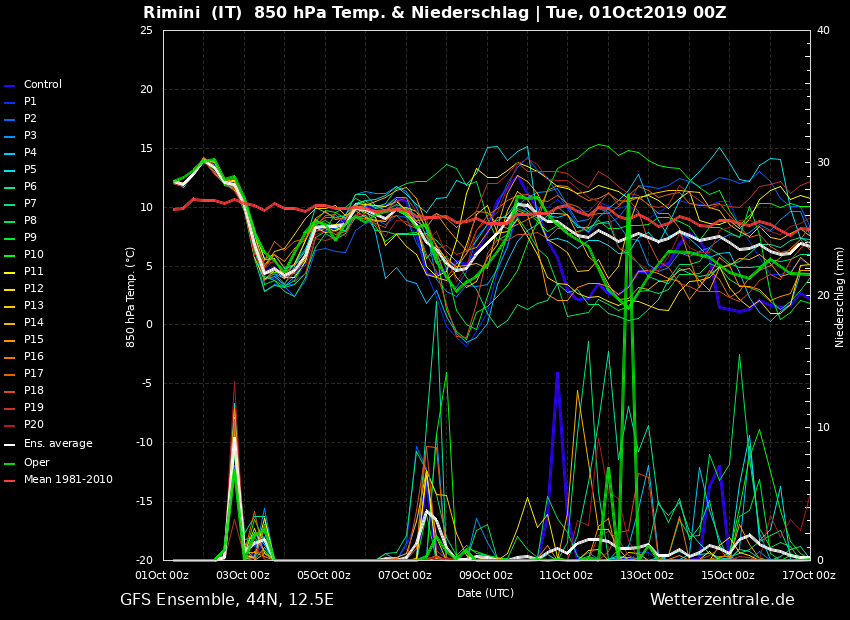Click the white Ens. average line swatch

[10, 444]
